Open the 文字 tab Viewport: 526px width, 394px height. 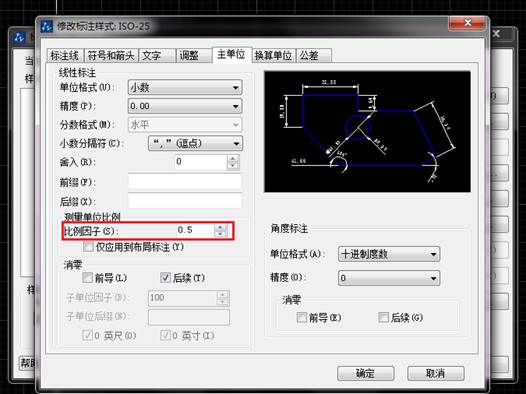click(x=157, y=55)
